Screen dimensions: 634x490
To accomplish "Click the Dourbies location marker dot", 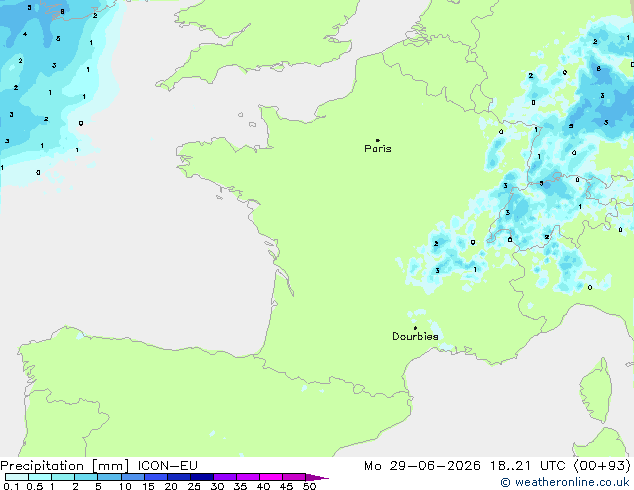I will 415,328.
